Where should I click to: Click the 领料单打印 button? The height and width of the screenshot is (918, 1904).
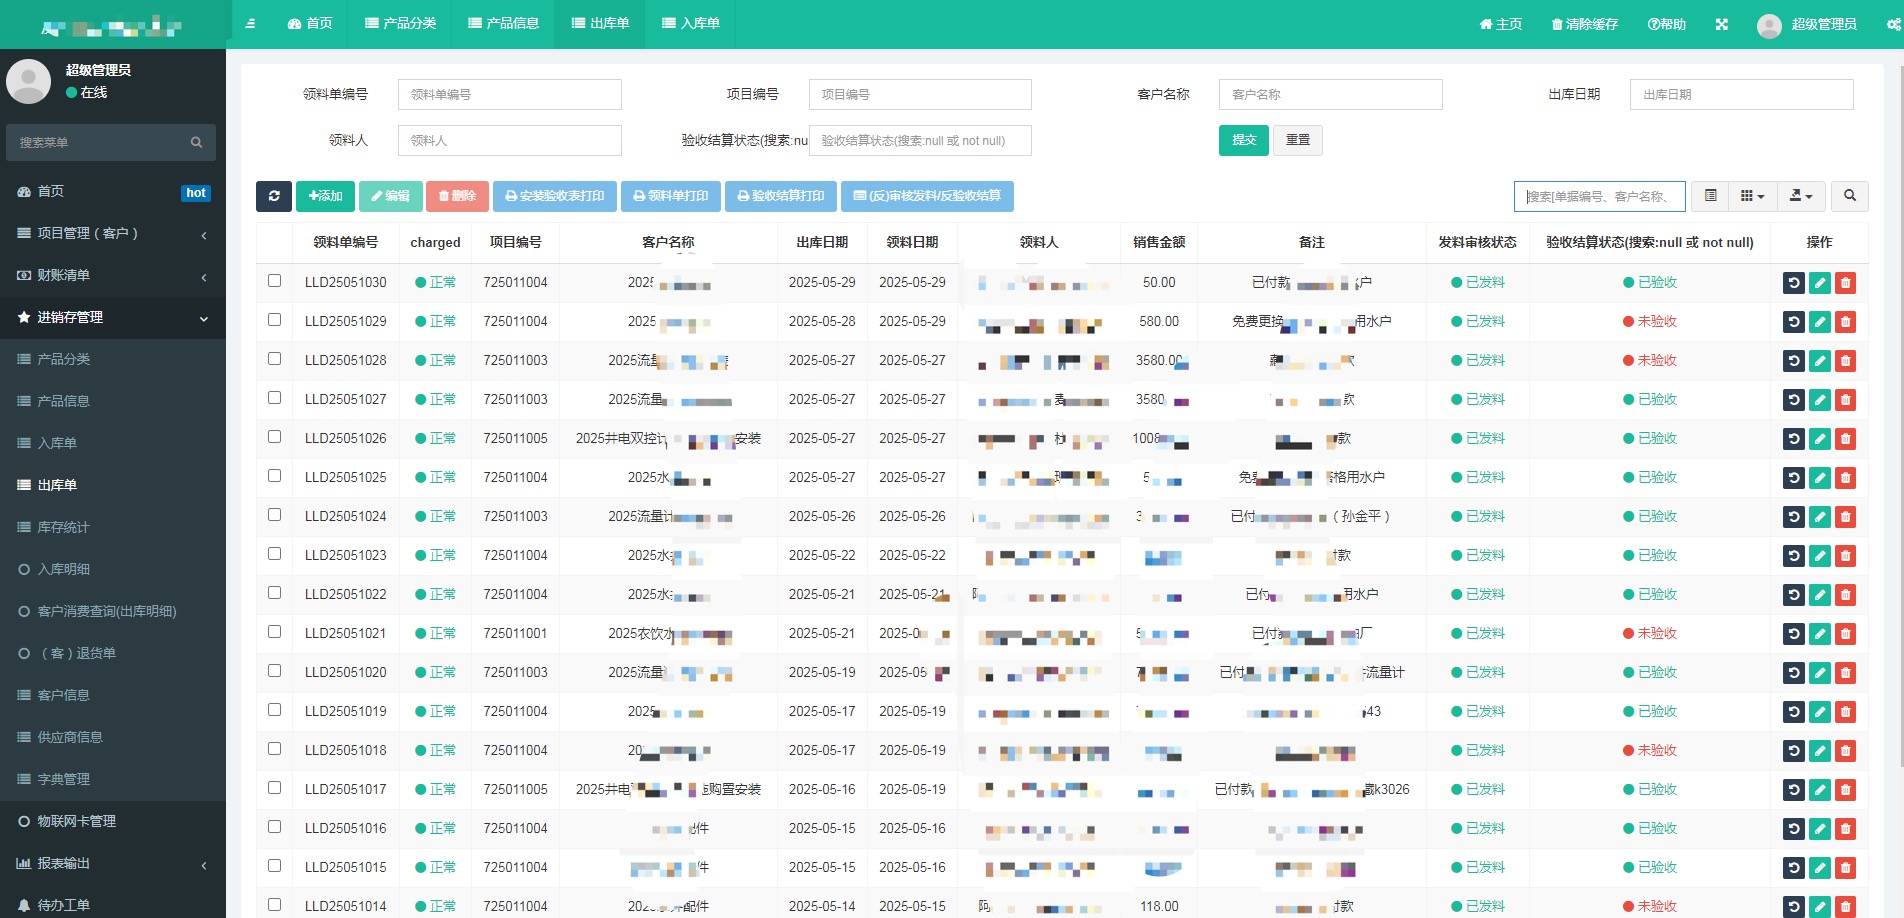tap(671, 196)
